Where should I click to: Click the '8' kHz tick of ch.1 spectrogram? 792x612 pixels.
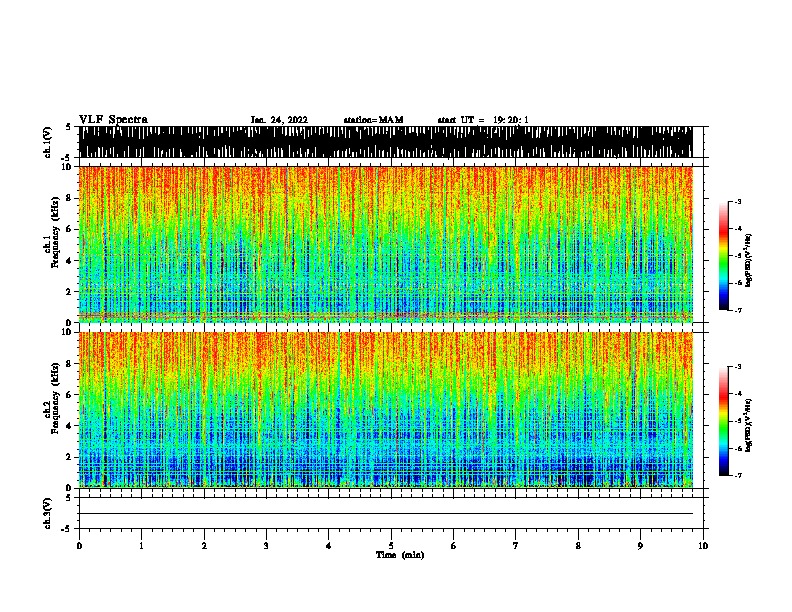[x=70, y=198]
